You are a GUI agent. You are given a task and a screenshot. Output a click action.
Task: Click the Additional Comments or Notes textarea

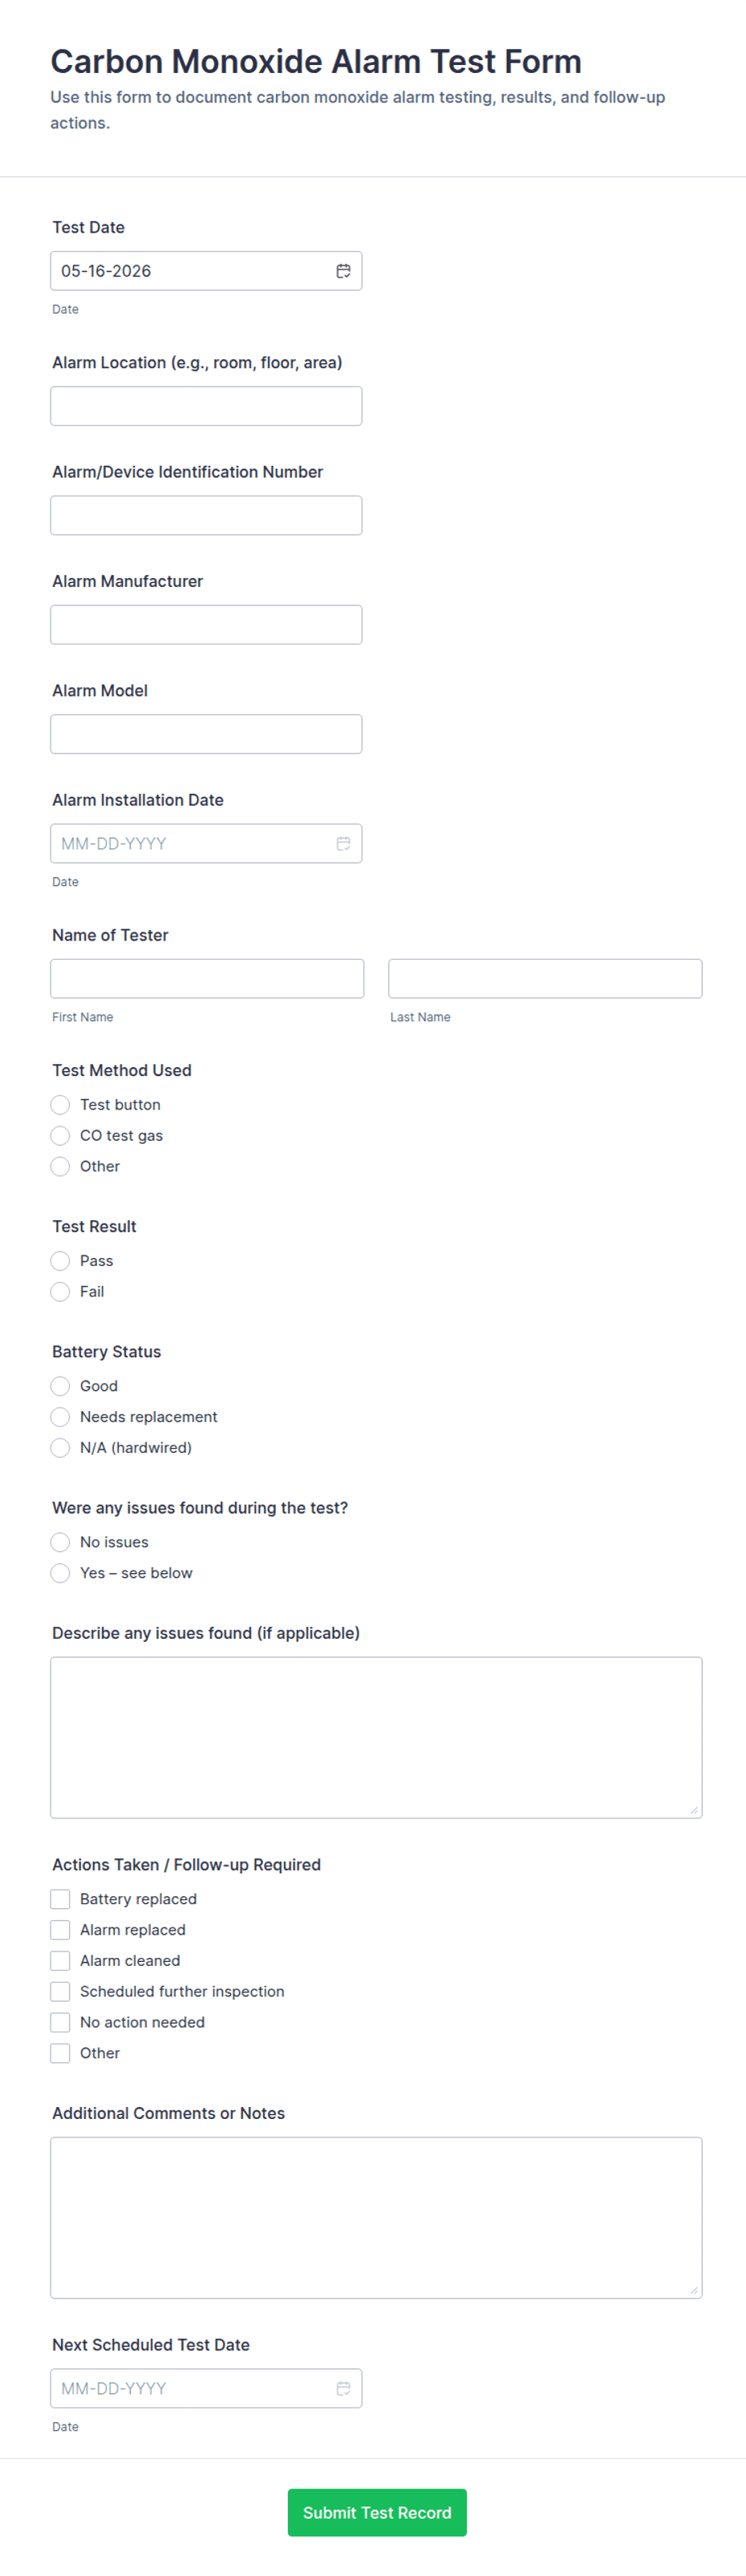click(376, 2218)
